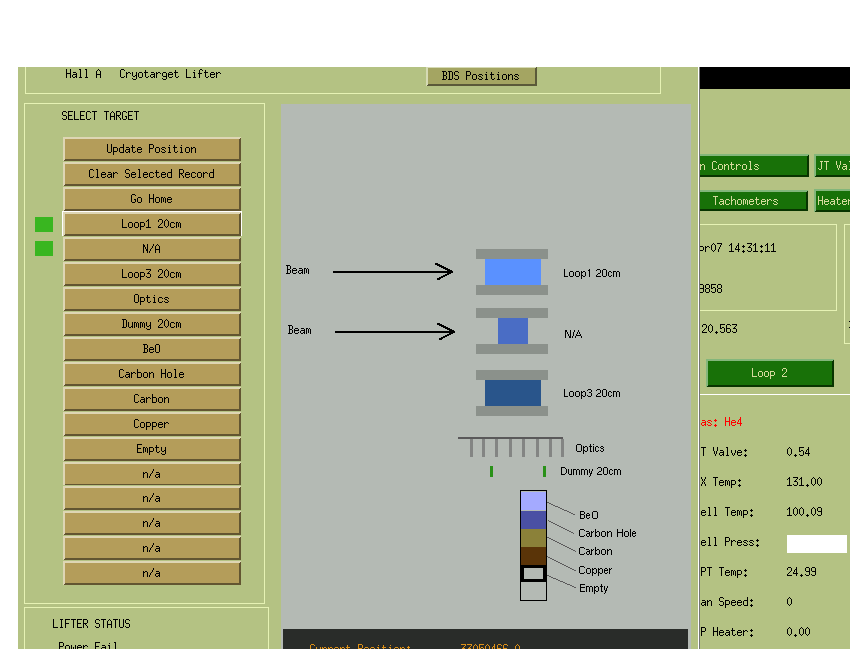850x649 pixels.
Task: Select the Carbon target button
Action: 152,399
